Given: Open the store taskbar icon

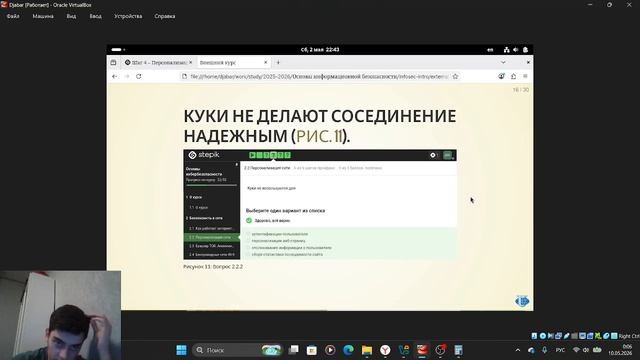Looking at the screenshot, I should click(312, 350).
